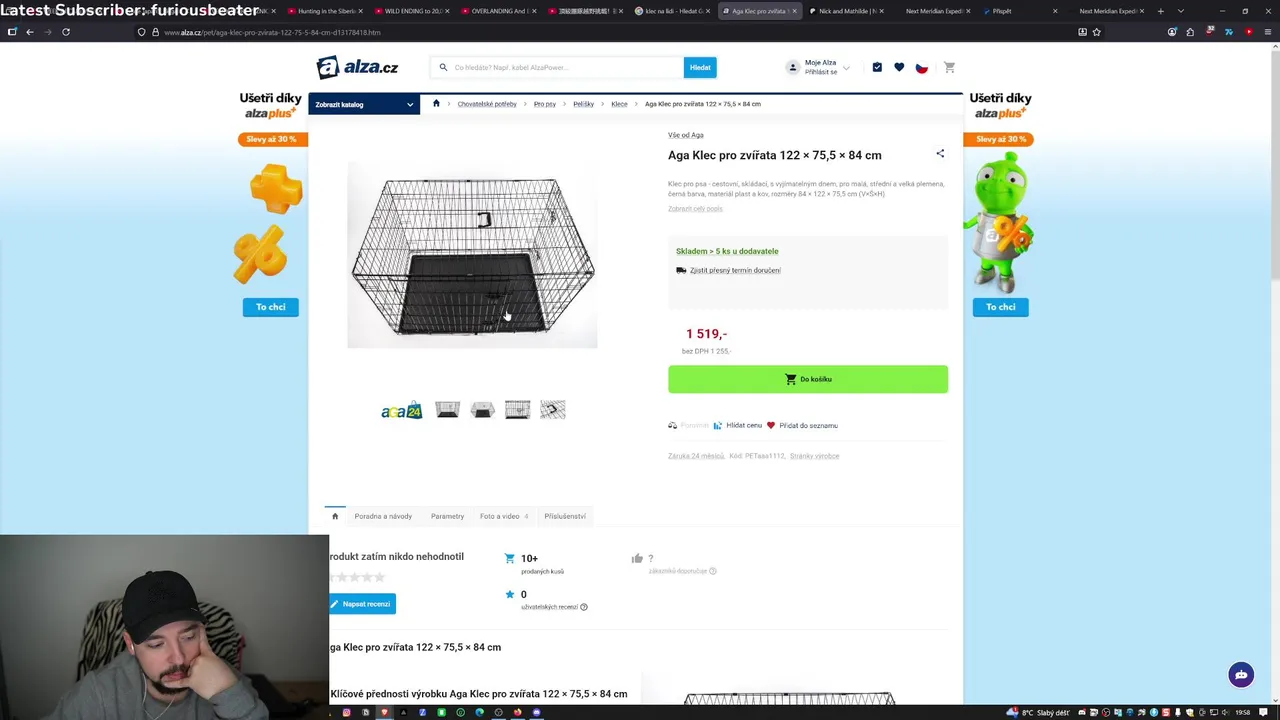Bookmark this page using the star icon

pos(1097,32)
